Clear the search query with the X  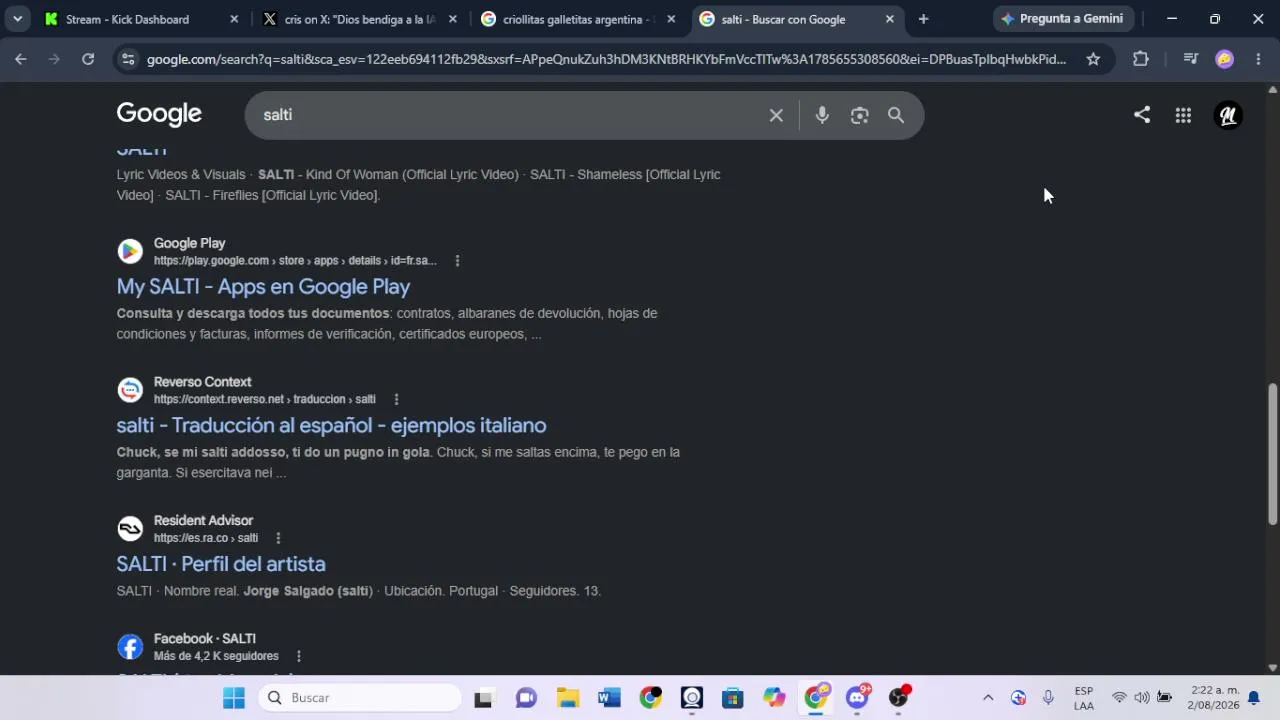pos(776,115)
